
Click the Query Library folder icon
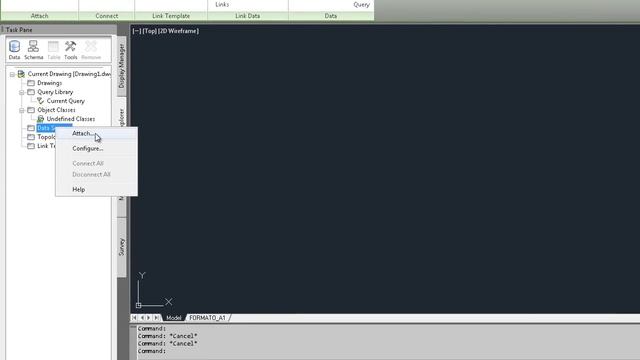point(31,92)
